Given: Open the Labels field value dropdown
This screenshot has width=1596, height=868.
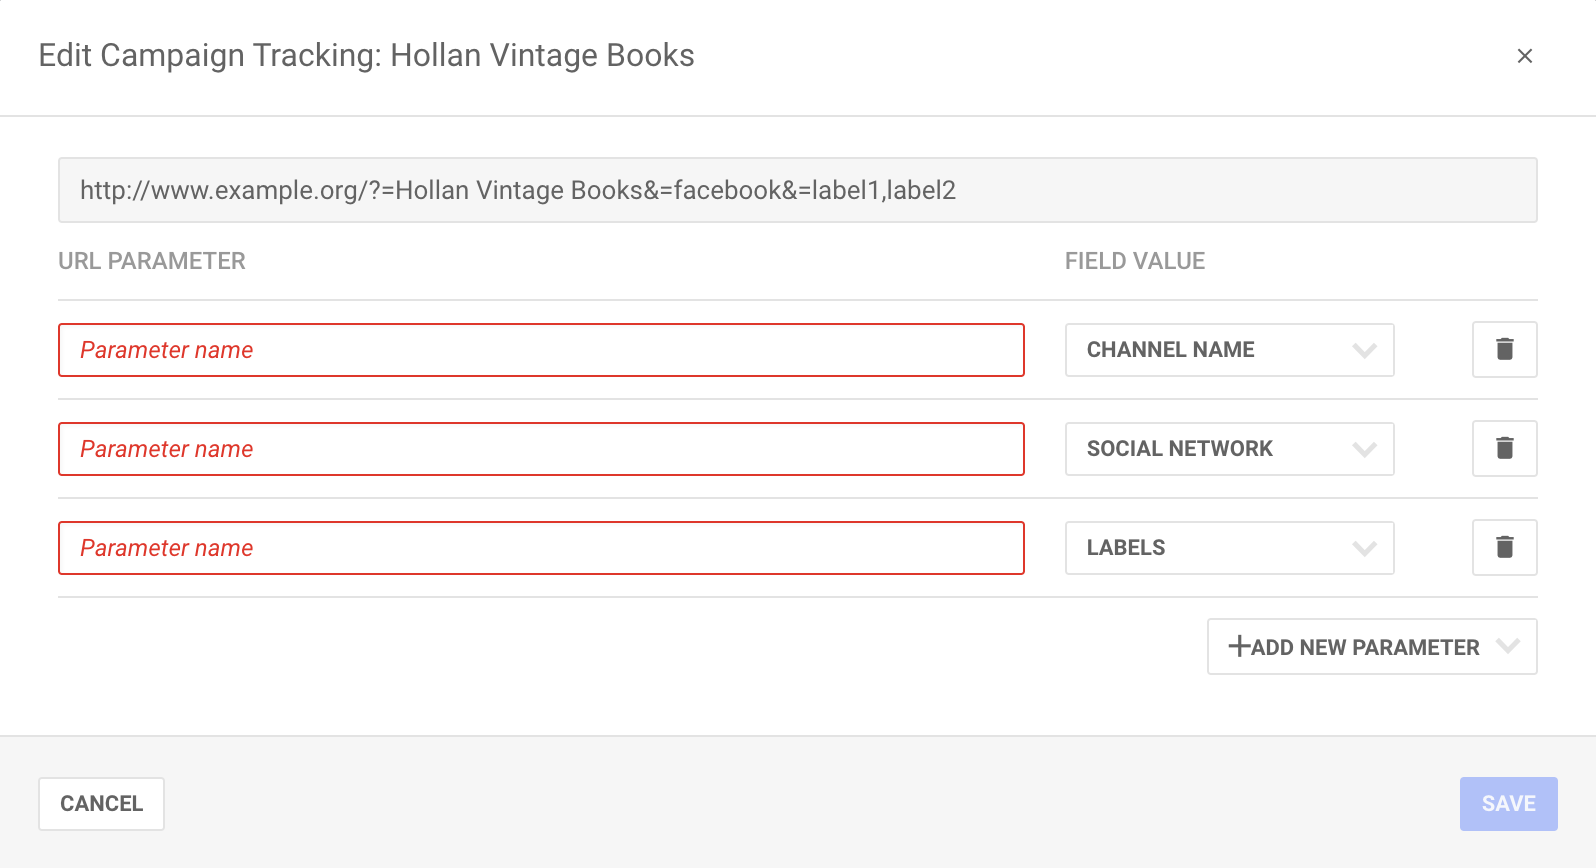Looking at the screenshot, I should click(1229, 548).
